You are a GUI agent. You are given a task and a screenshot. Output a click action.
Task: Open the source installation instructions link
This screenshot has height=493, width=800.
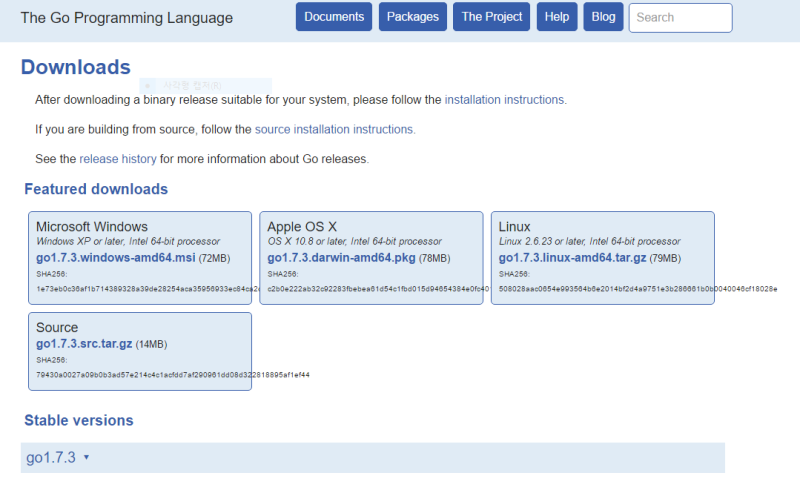click(334, 129)
